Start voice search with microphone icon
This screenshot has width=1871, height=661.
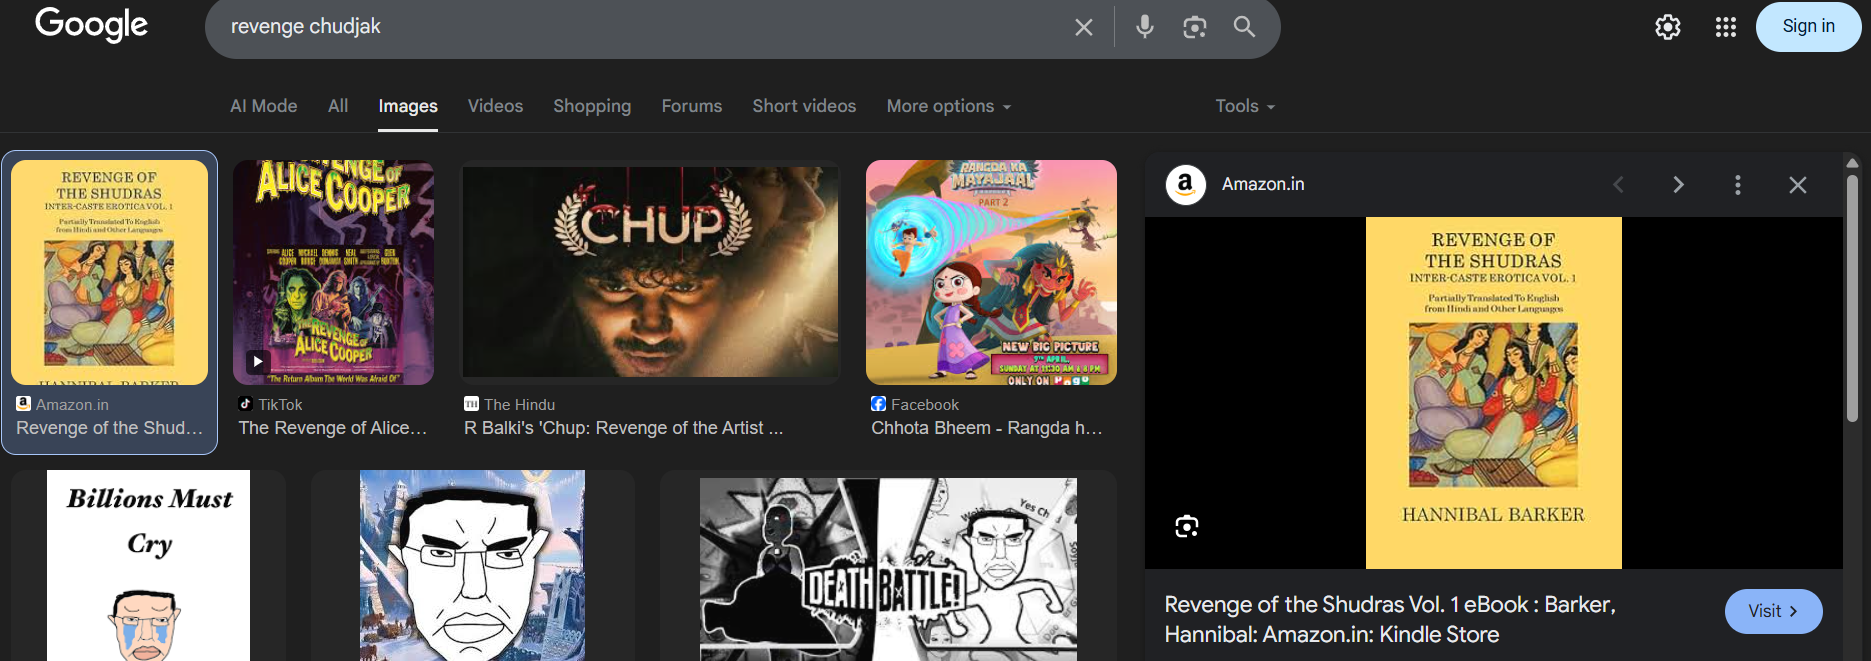(1145, 27)
